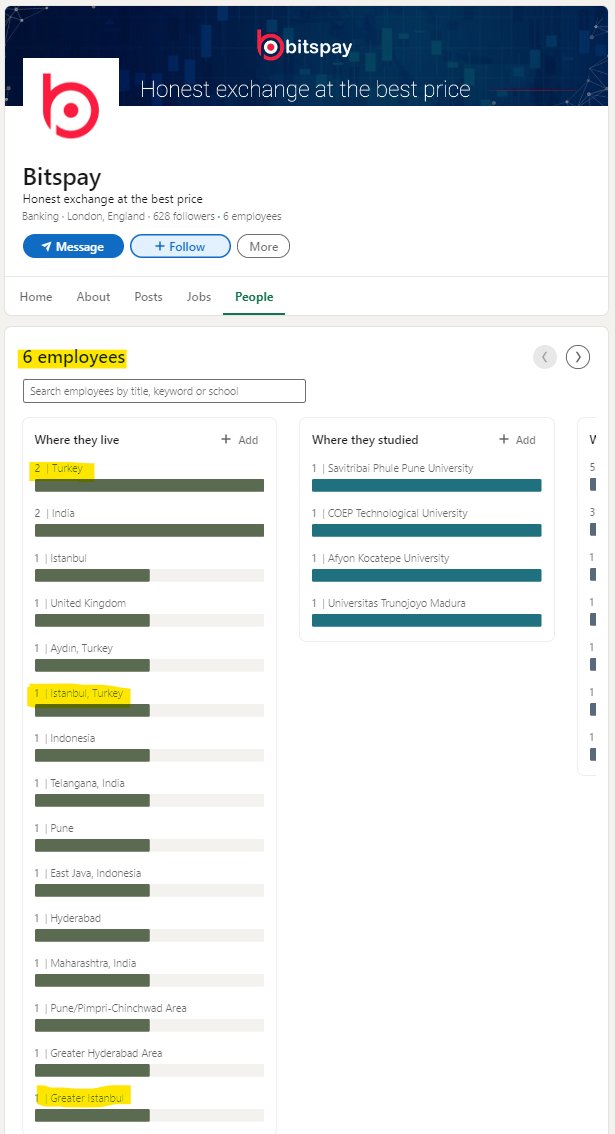Image resolution: width=615 pixels, height=1134 pixels.
Task: Click the previous carousel arrow
Action: point(545,357)
